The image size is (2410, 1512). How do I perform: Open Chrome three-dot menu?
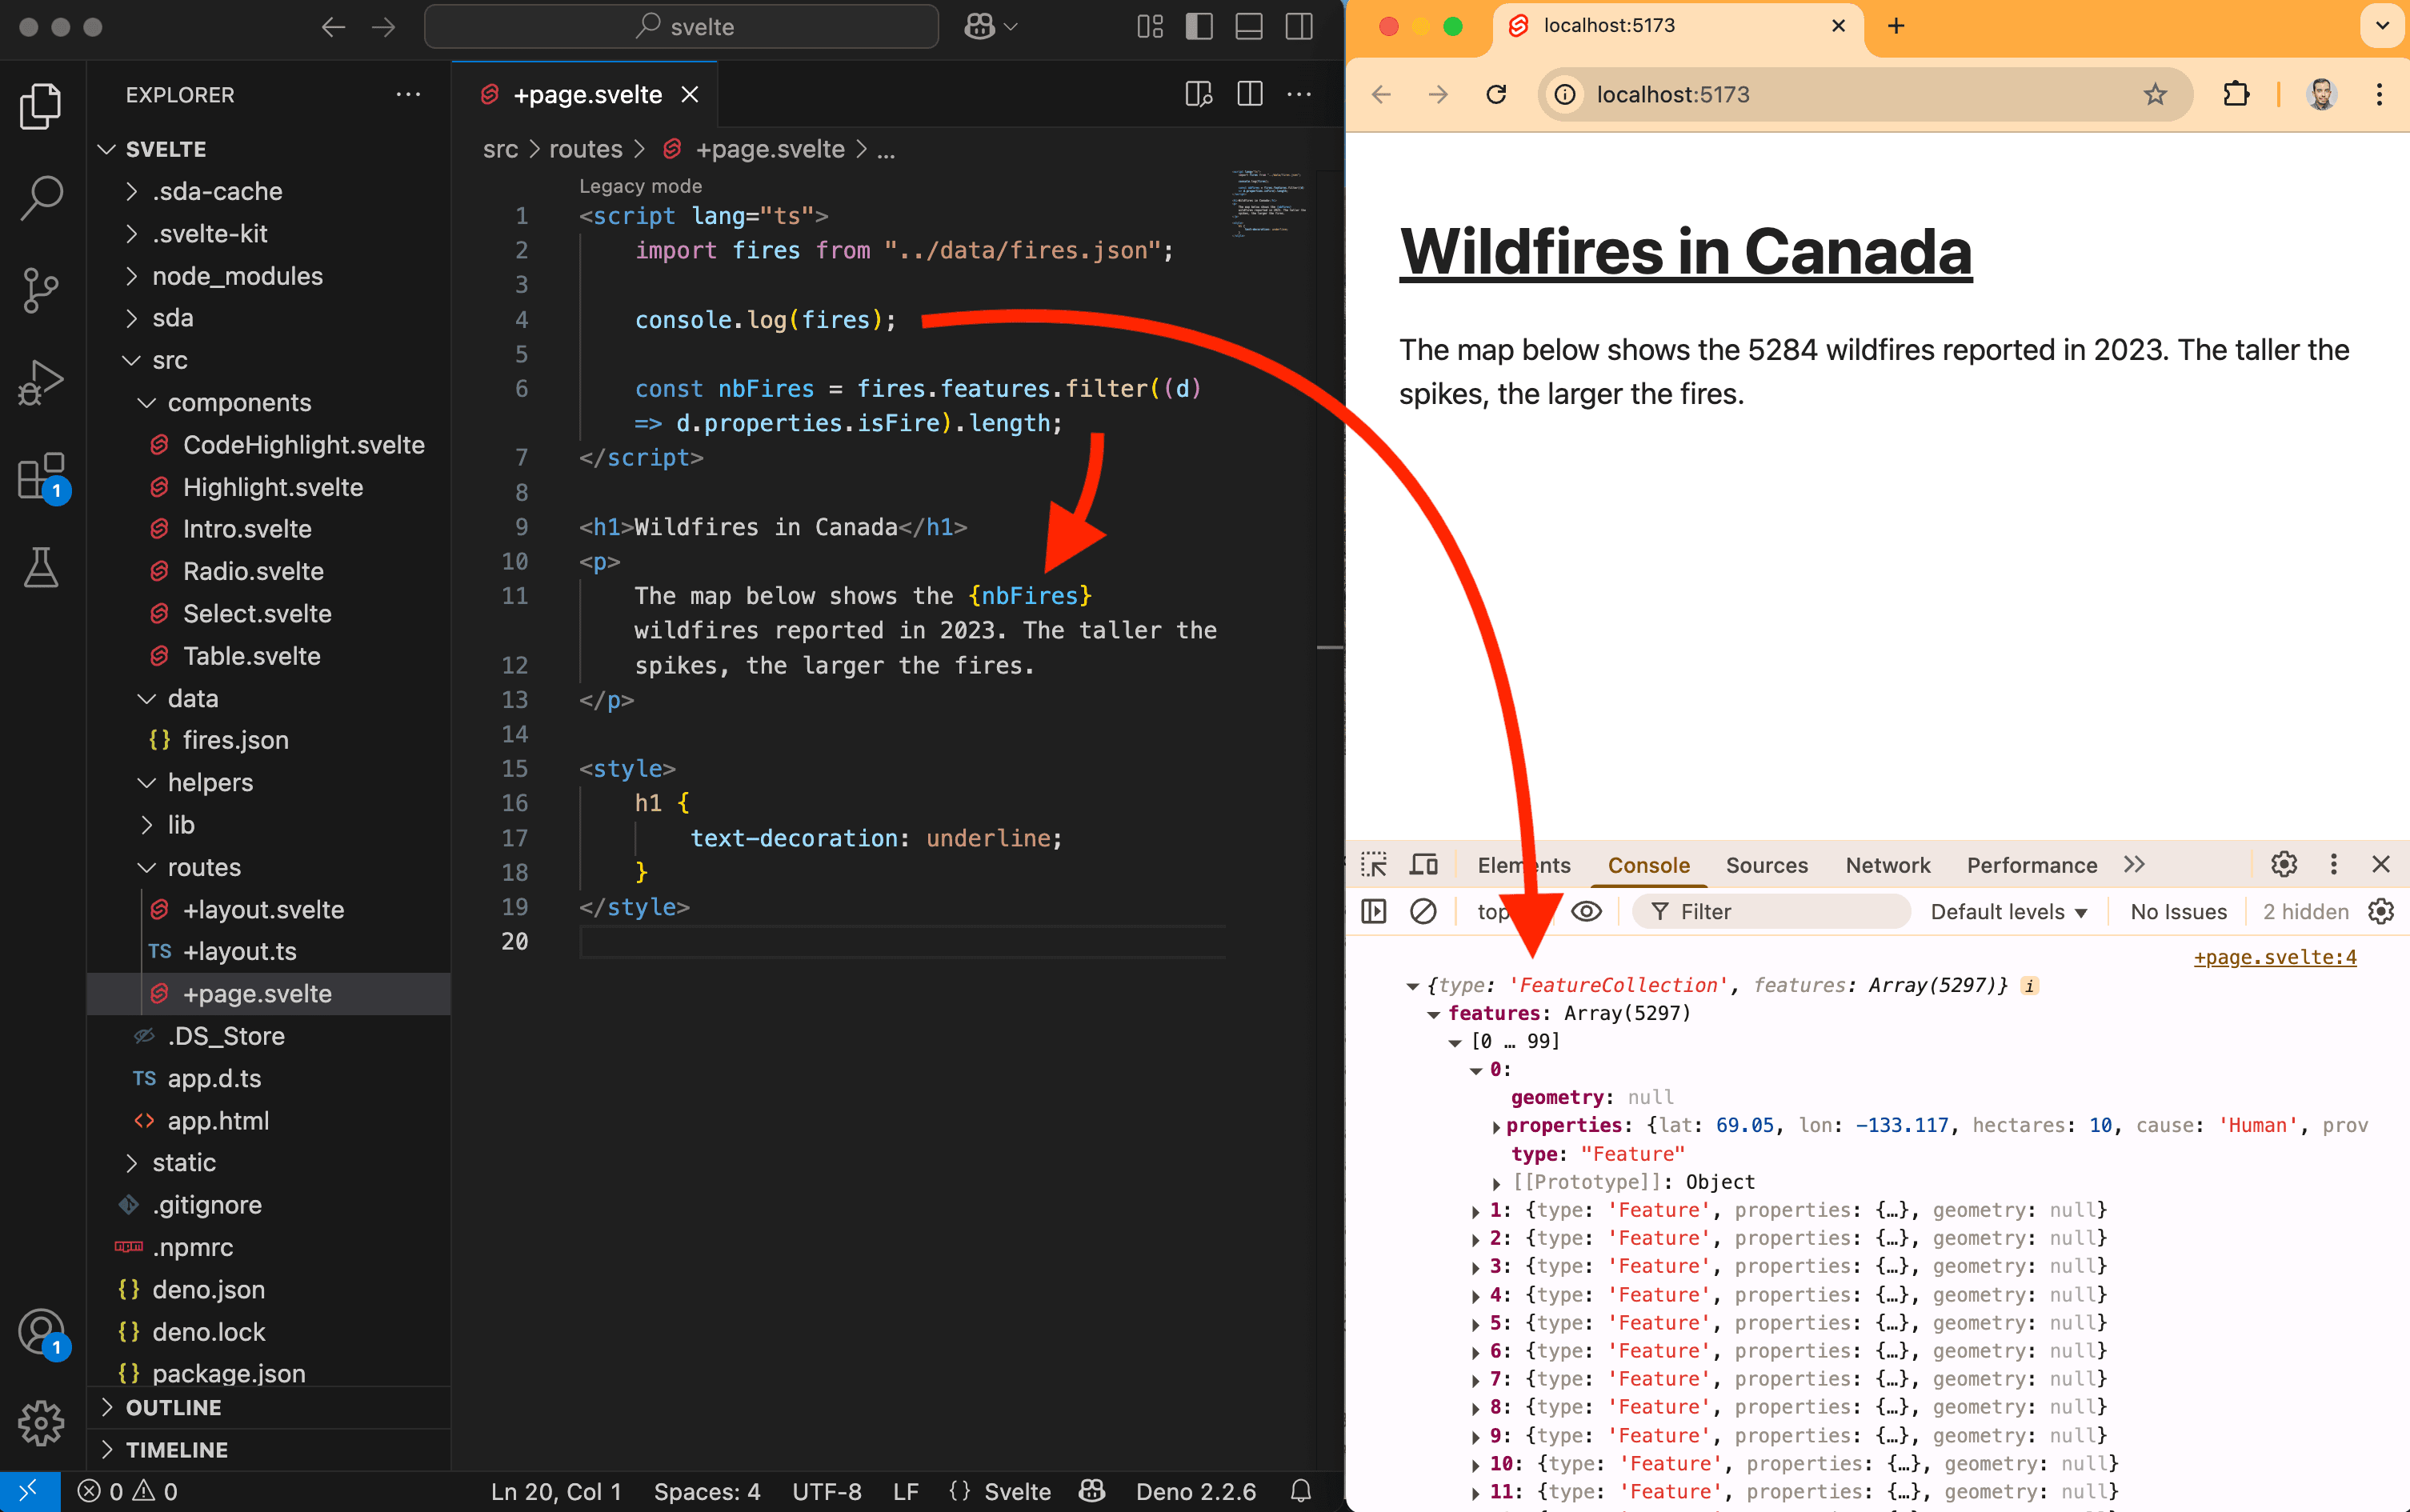pyautogui.click(x=2379, y=95)
